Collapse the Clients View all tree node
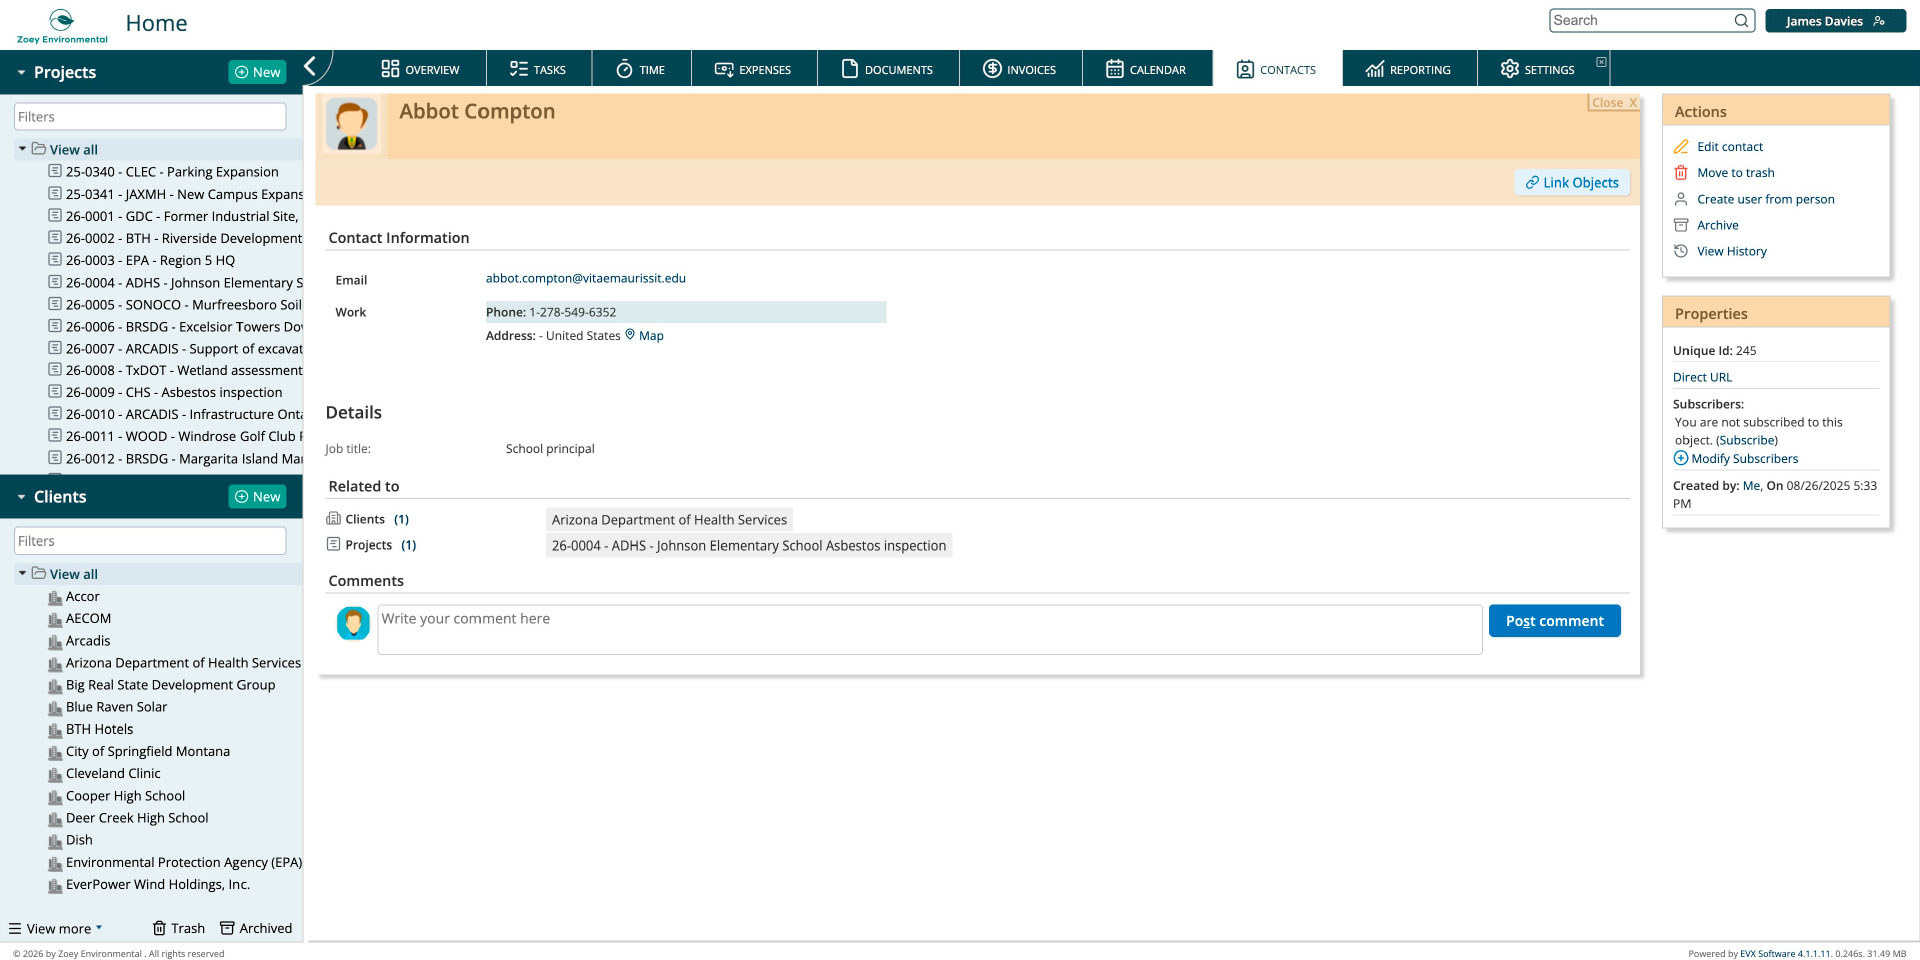The height and width of the screenshot is (960, 1920). (x=22, y=573)
